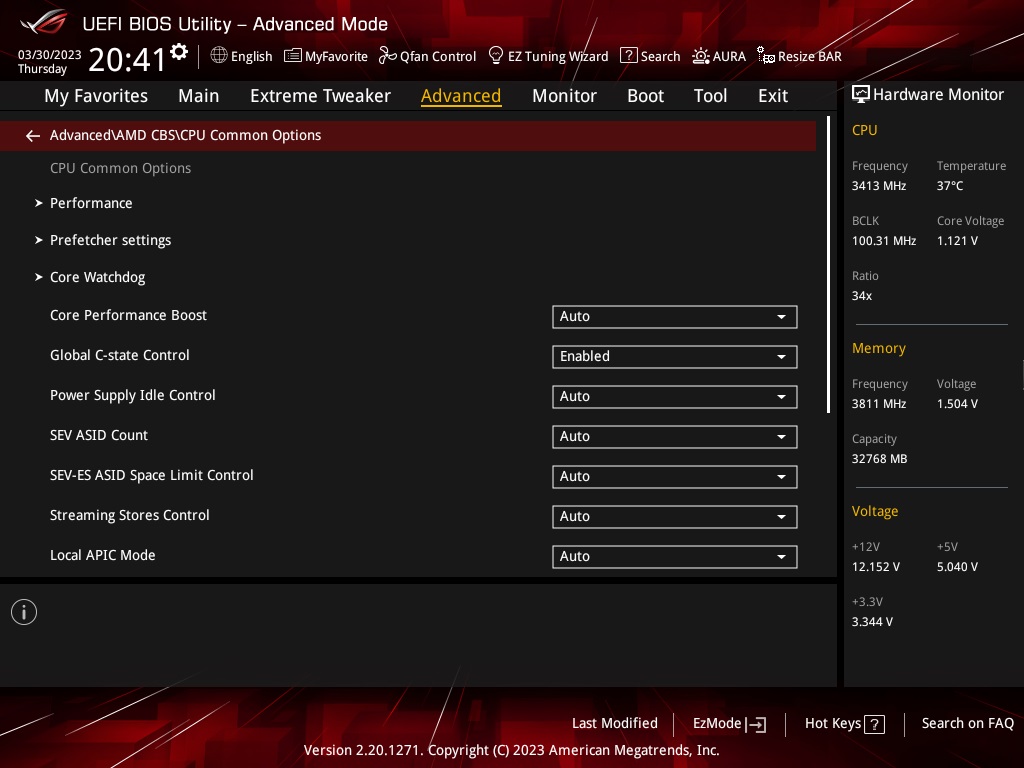This screenshot has height=768, width=1024.
Task: Click the EZ Tuning Wizard bulb icon
Action: [x=496, y=56]
